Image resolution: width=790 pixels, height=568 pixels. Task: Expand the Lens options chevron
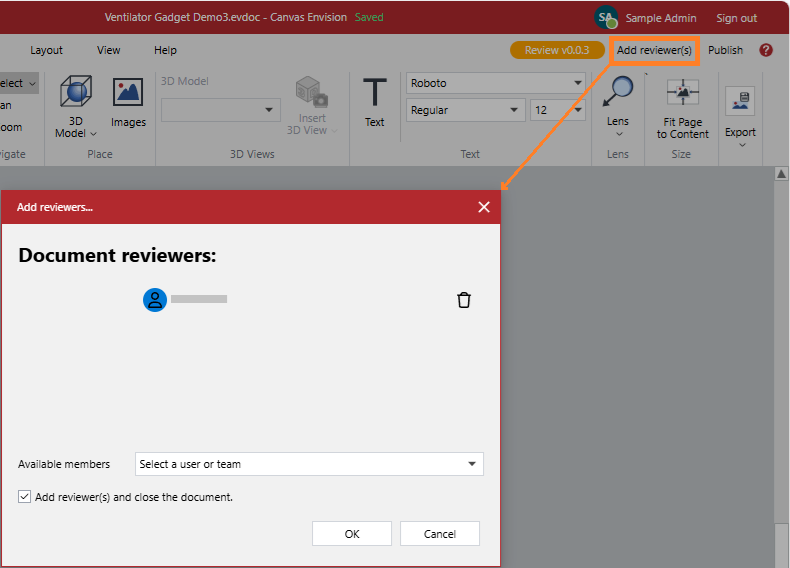coord(619,134)
